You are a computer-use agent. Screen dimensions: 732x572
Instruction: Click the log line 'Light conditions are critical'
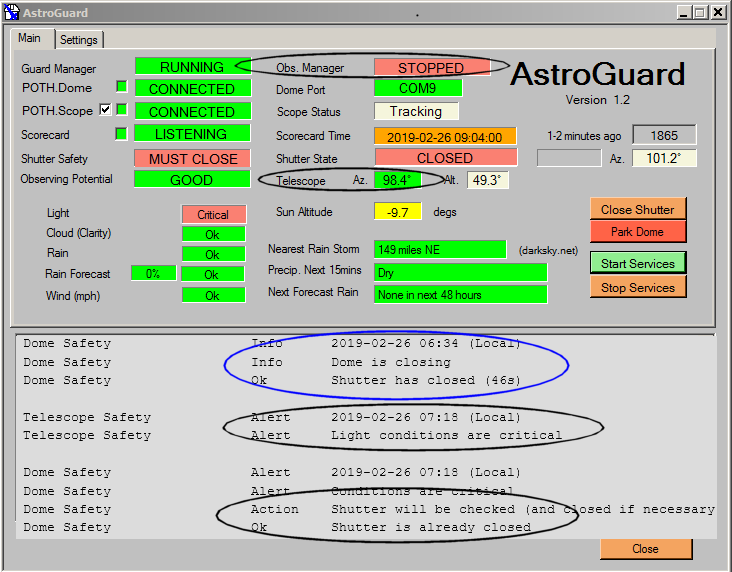tap(446, 435)
